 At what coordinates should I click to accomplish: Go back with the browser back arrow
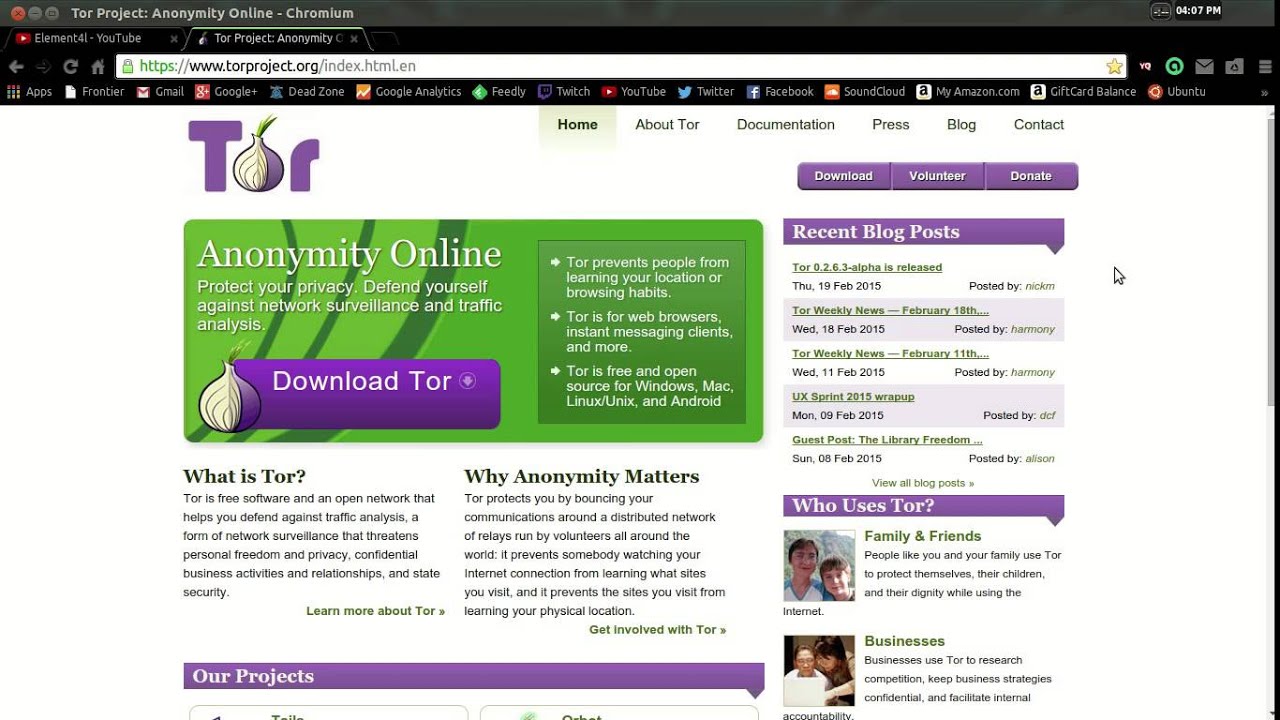pyautogui.click(x=16, y=66)
